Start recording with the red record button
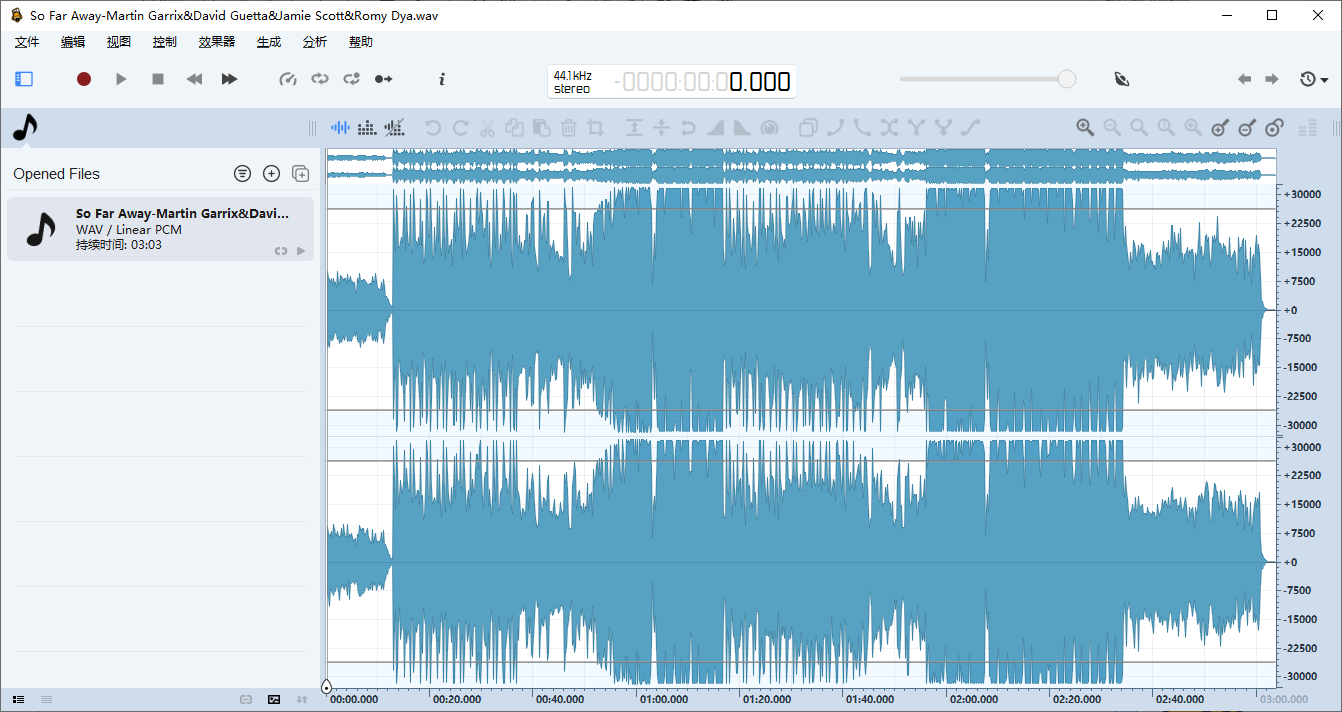1342x712 pixels. click(84, 78)
